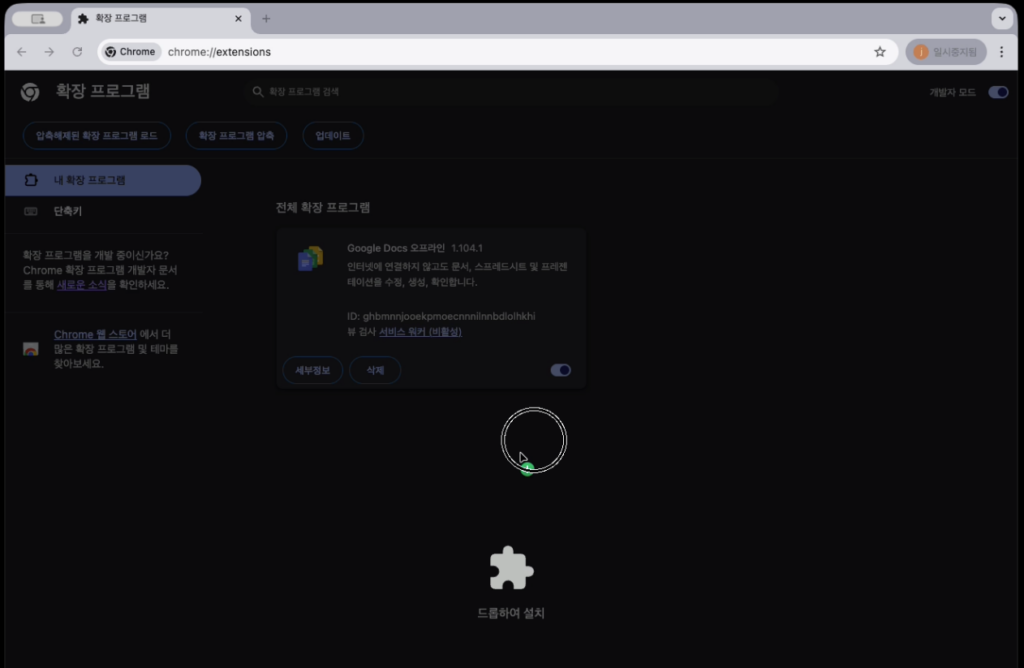Screen dimensions: 1024x668
Task: Expand the tab search dropdown arrow
Action: [1001, 19]
